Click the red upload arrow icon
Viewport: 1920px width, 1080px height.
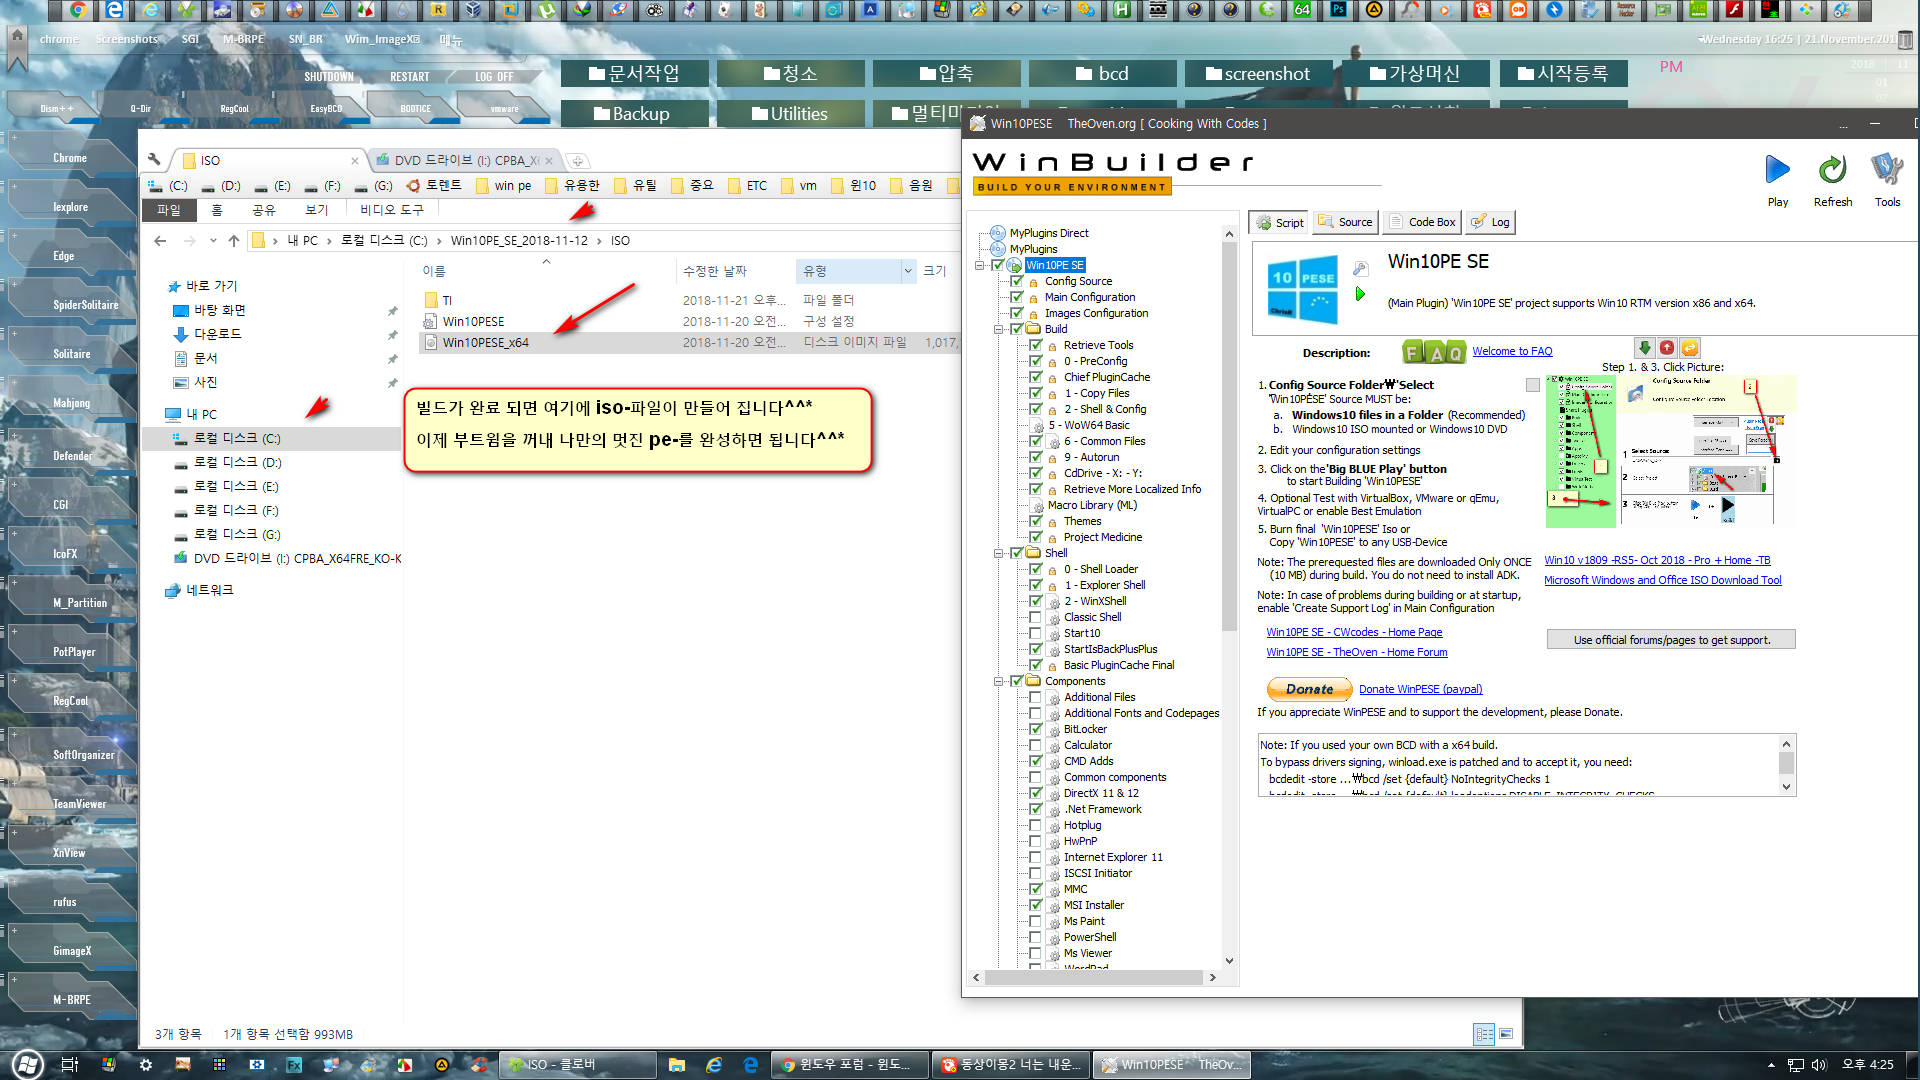pos(1667,348)
